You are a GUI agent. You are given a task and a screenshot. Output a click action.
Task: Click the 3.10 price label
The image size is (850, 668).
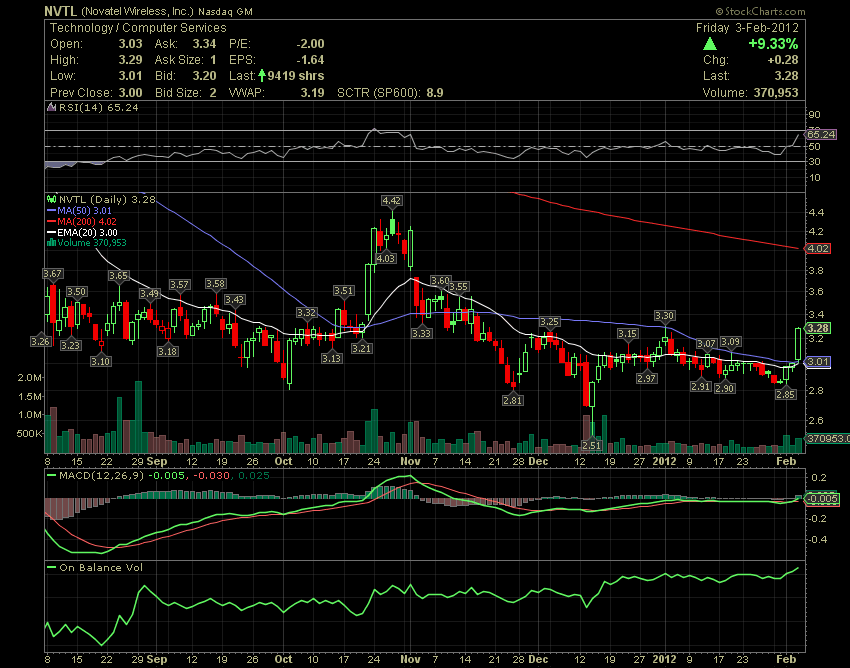pos(100,361)
